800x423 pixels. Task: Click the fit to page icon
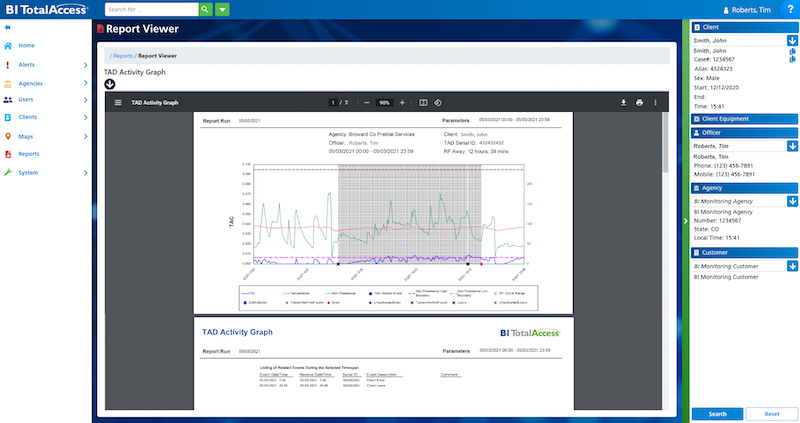(423, 102)
